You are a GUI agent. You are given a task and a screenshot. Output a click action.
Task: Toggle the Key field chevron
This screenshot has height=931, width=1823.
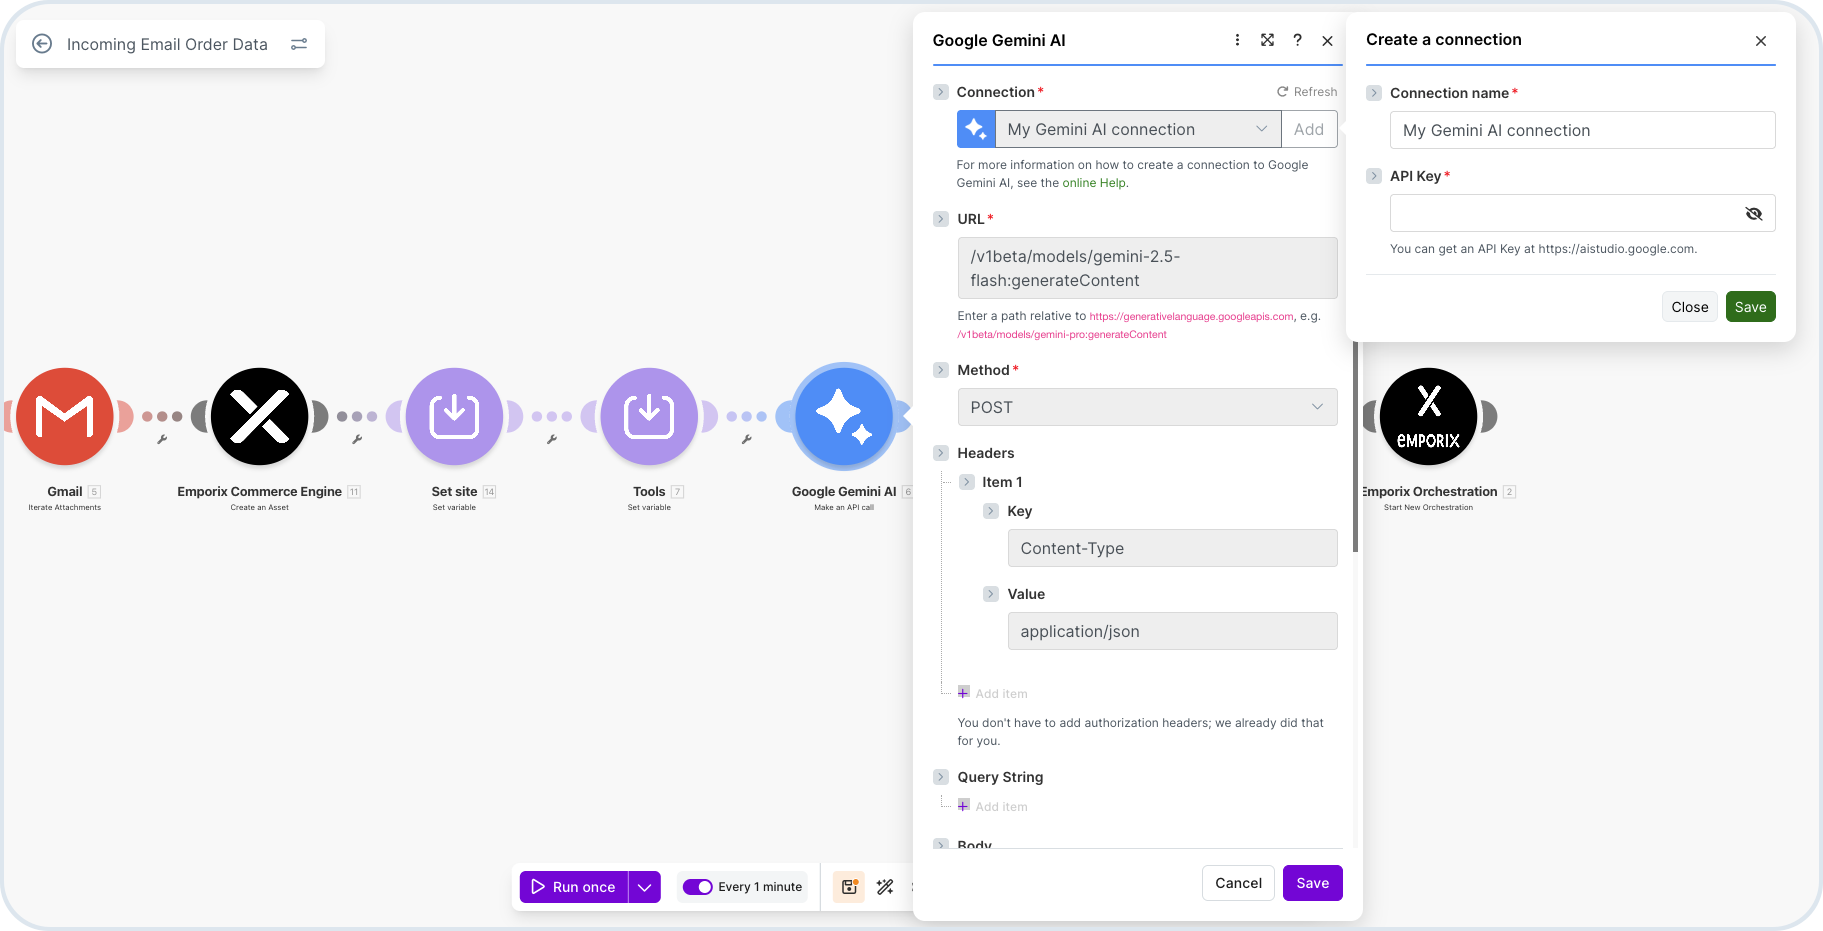pyautogui.click(x=991, y=511)
